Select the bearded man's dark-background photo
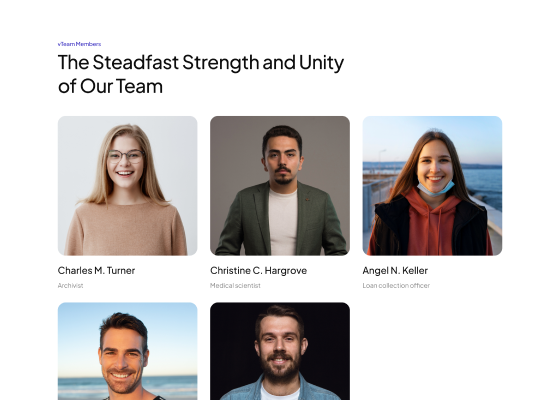560x400 pixels. pyautogui.click(x=280, y=351)
